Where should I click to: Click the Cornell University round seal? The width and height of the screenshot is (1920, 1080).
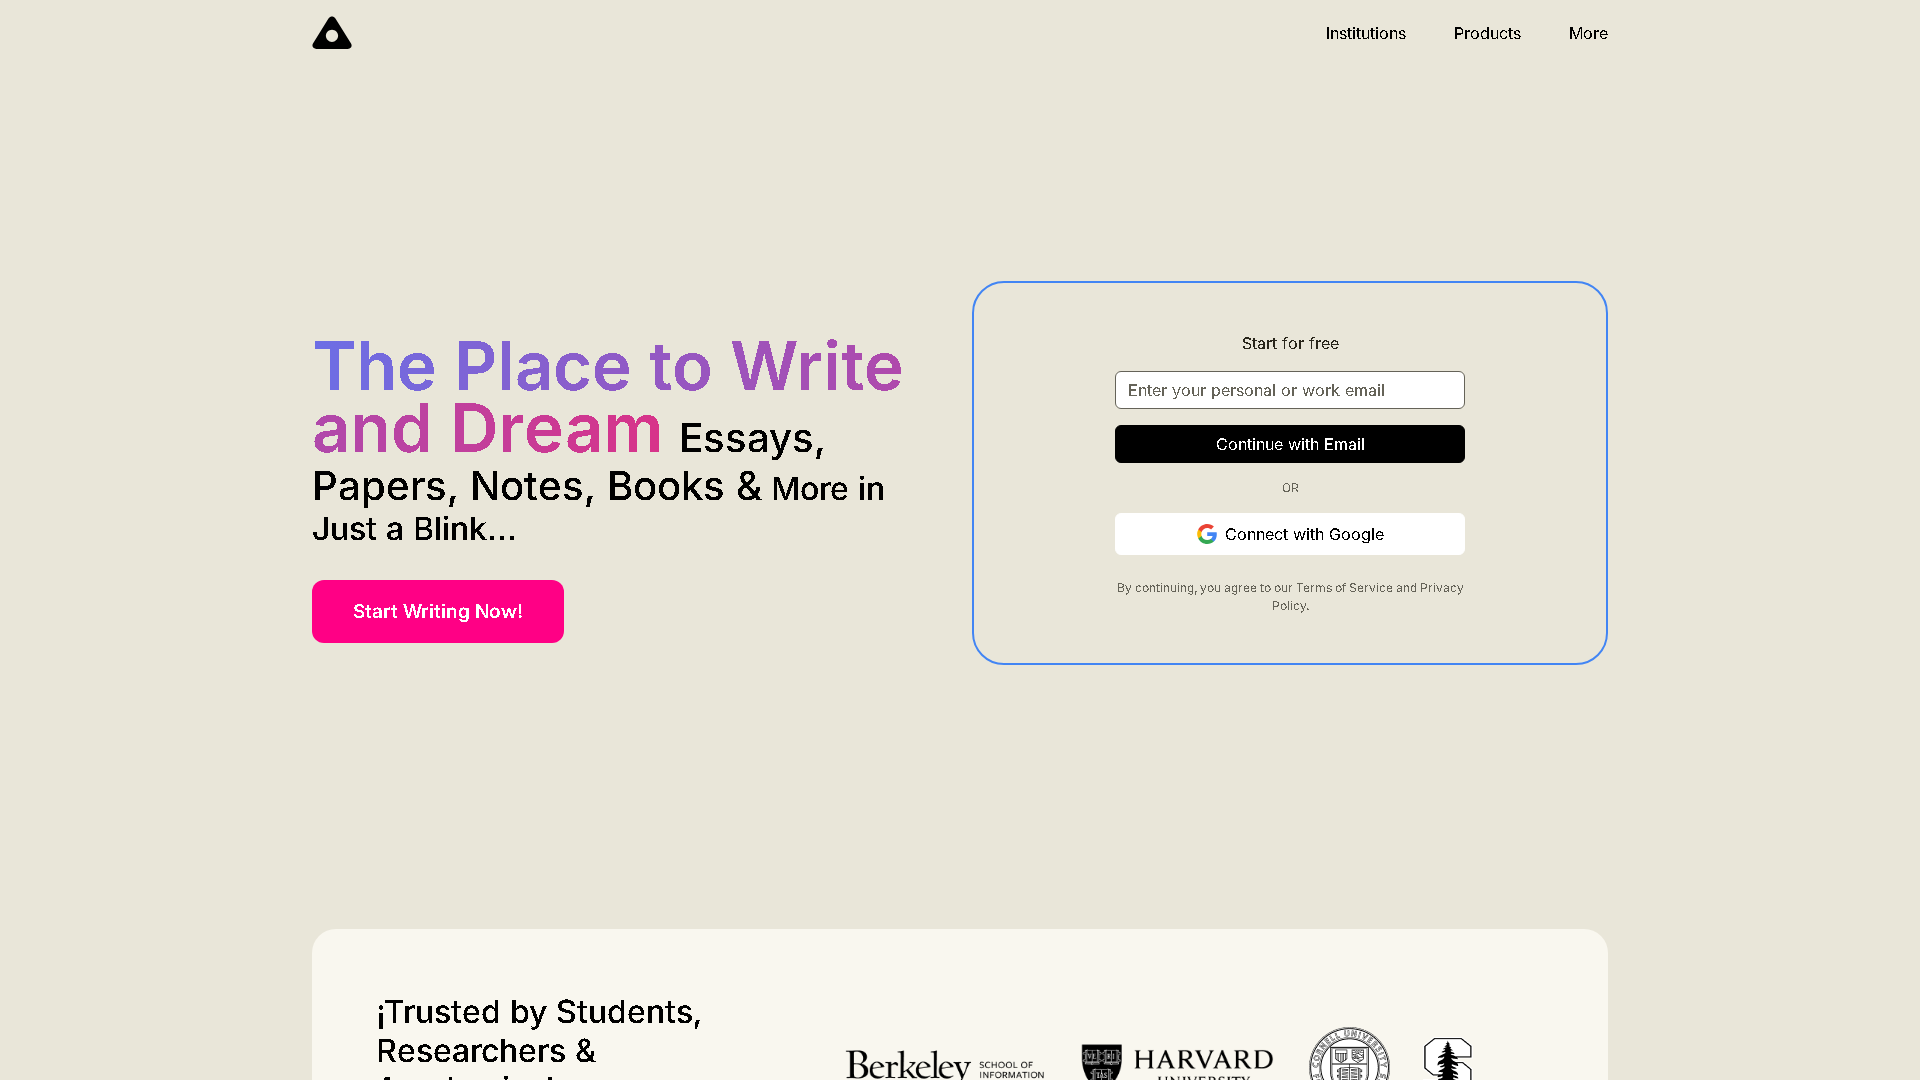pos(1349,1057)
